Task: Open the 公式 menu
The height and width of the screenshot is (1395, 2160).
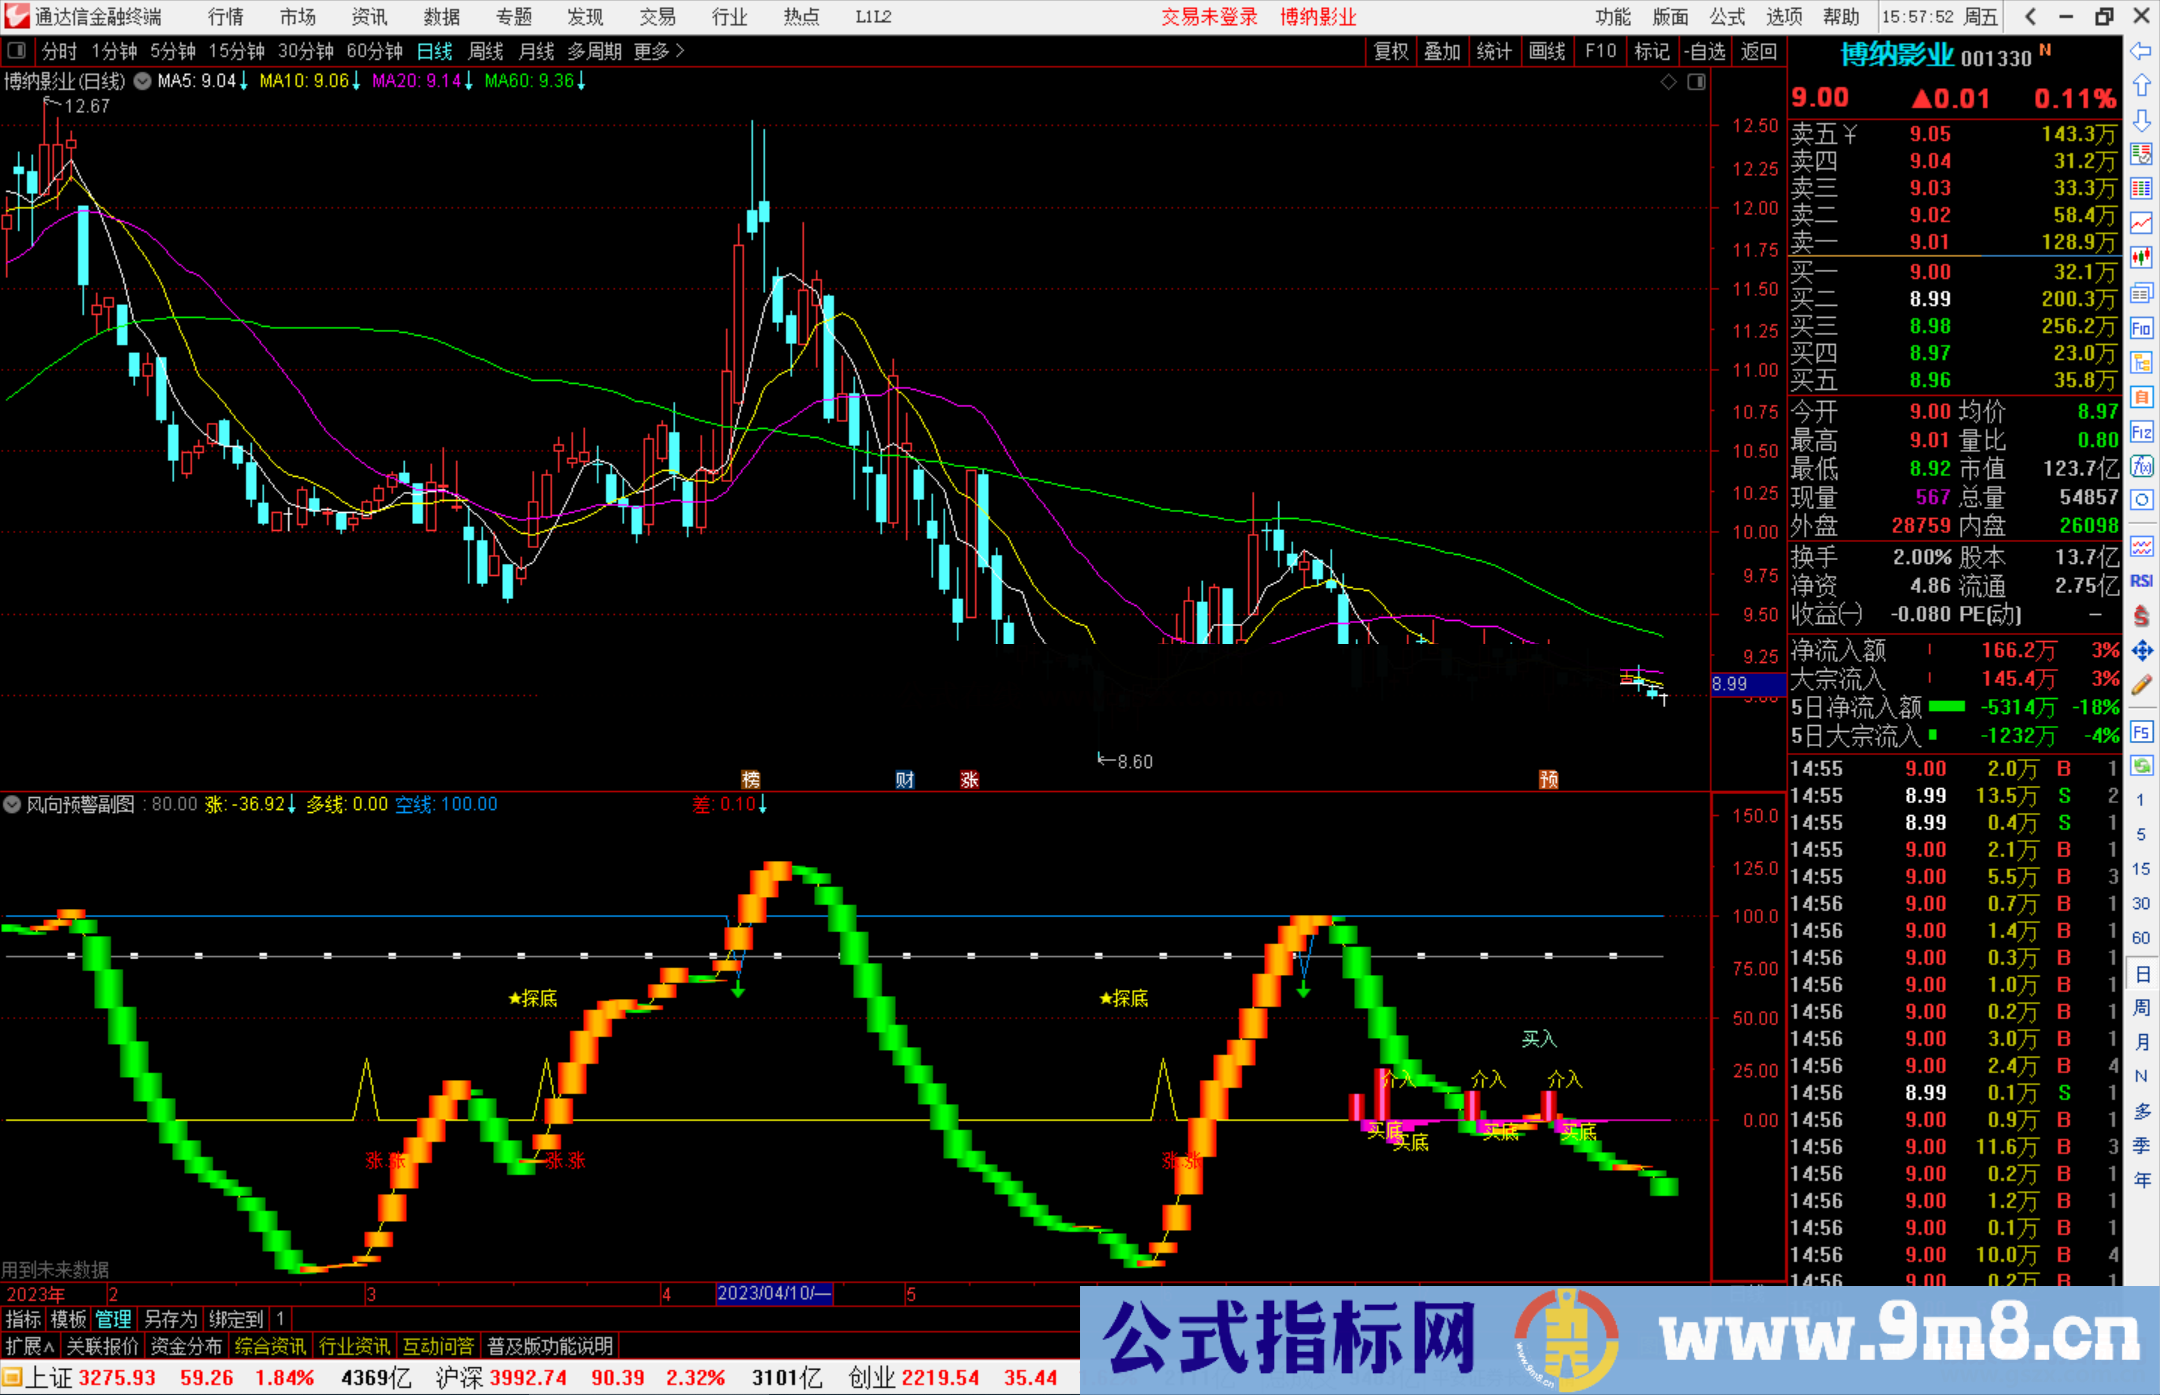Action: (1725, 17)
